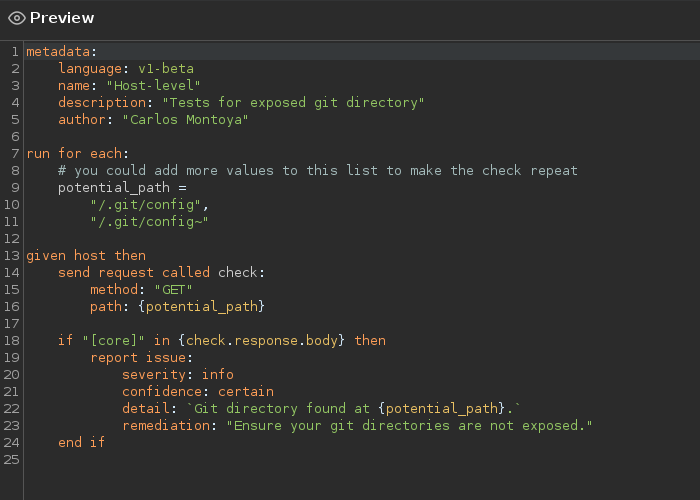Click check.response.body in the if condition
The image size is (700, 500).
pyautogui.click(x=261, y=341)
